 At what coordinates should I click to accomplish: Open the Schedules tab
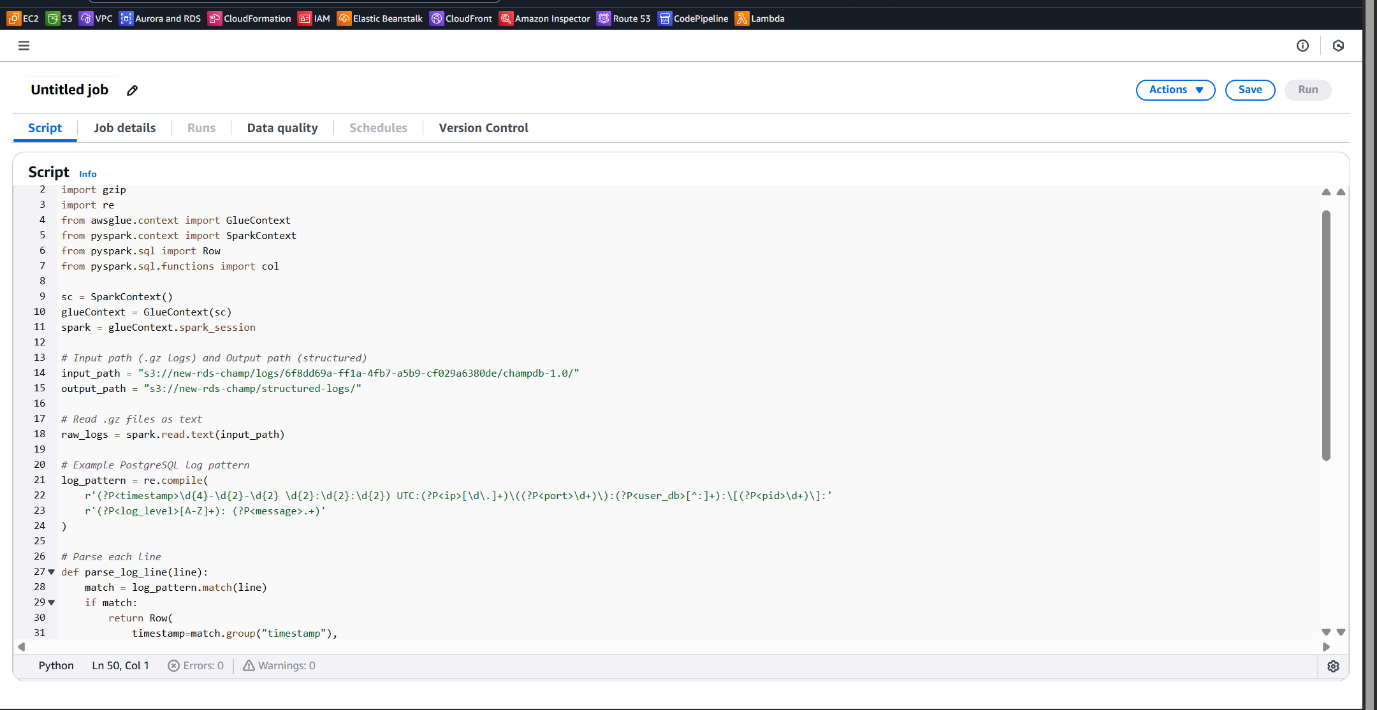(378, 128)
